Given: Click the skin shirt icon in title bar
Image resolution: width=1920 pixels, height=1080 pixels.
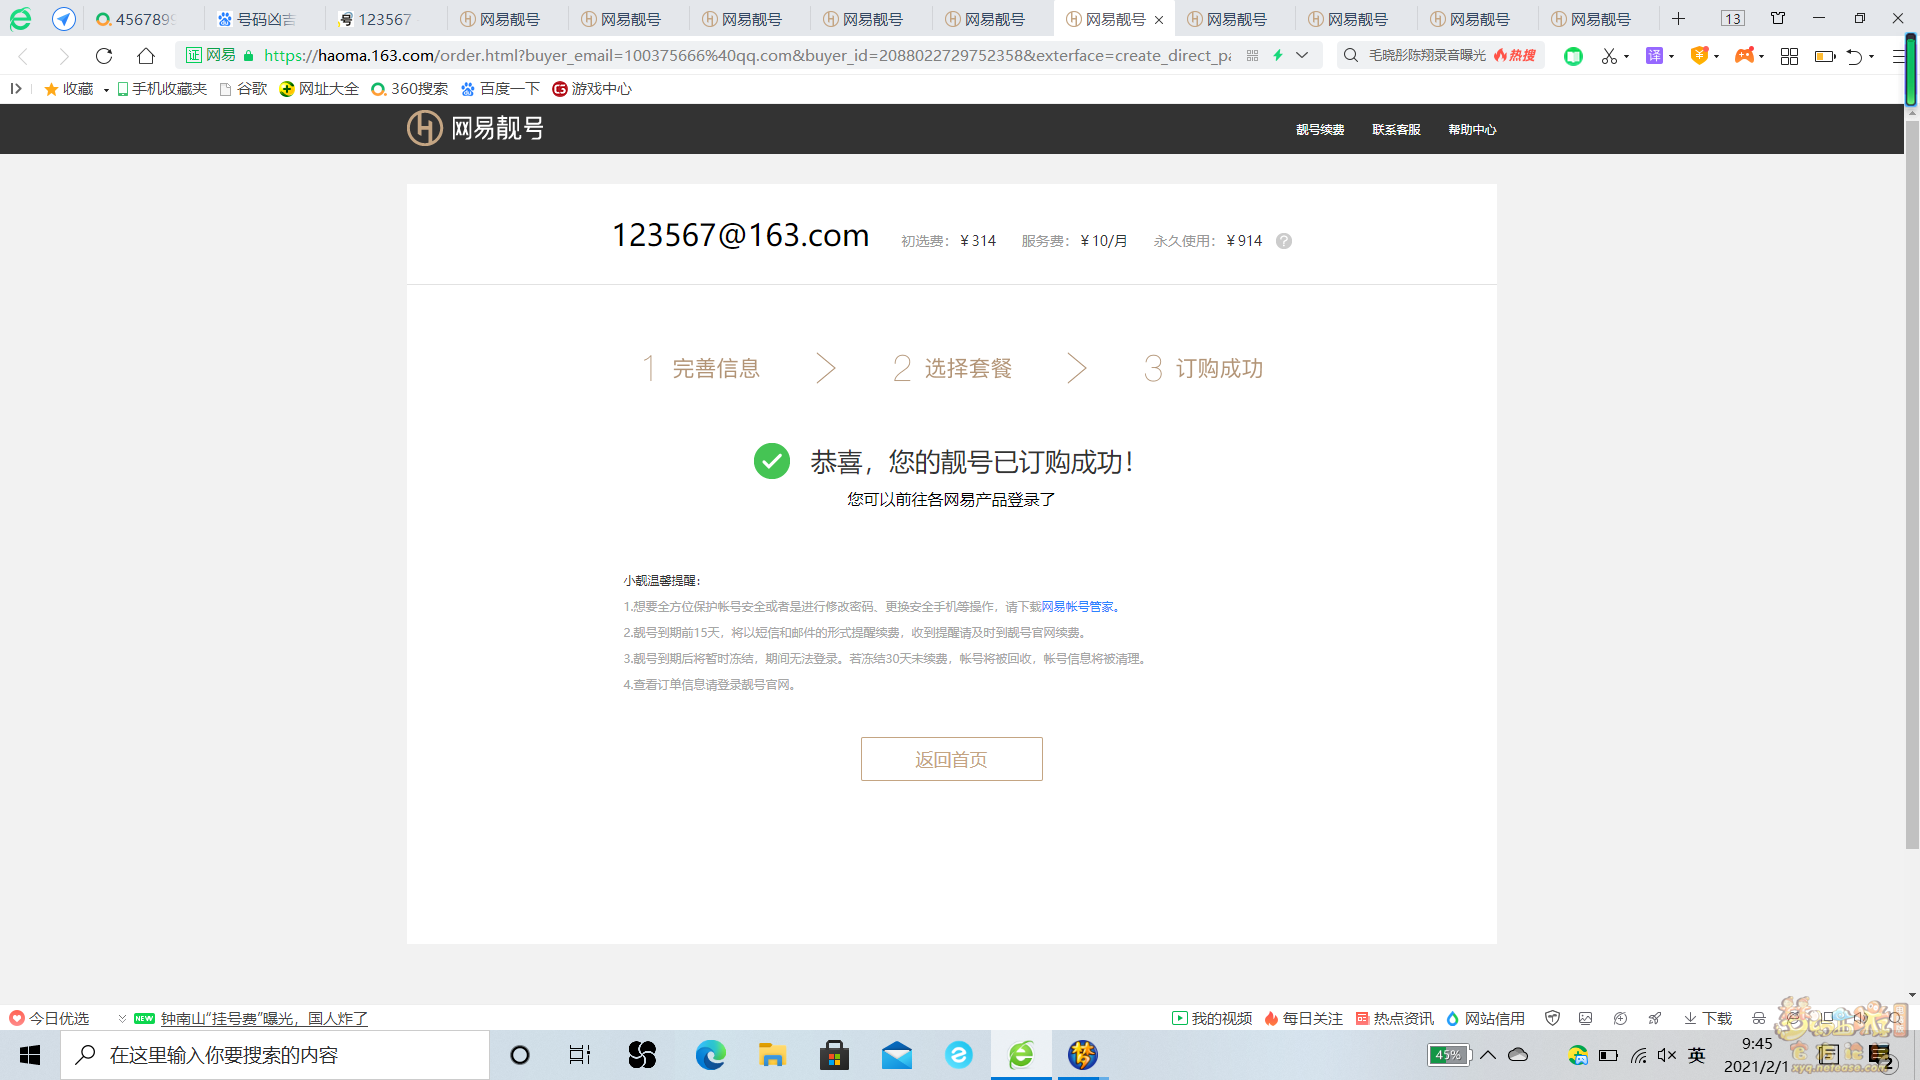Looking at the screenshot, I should click(x=1778, y=18).
